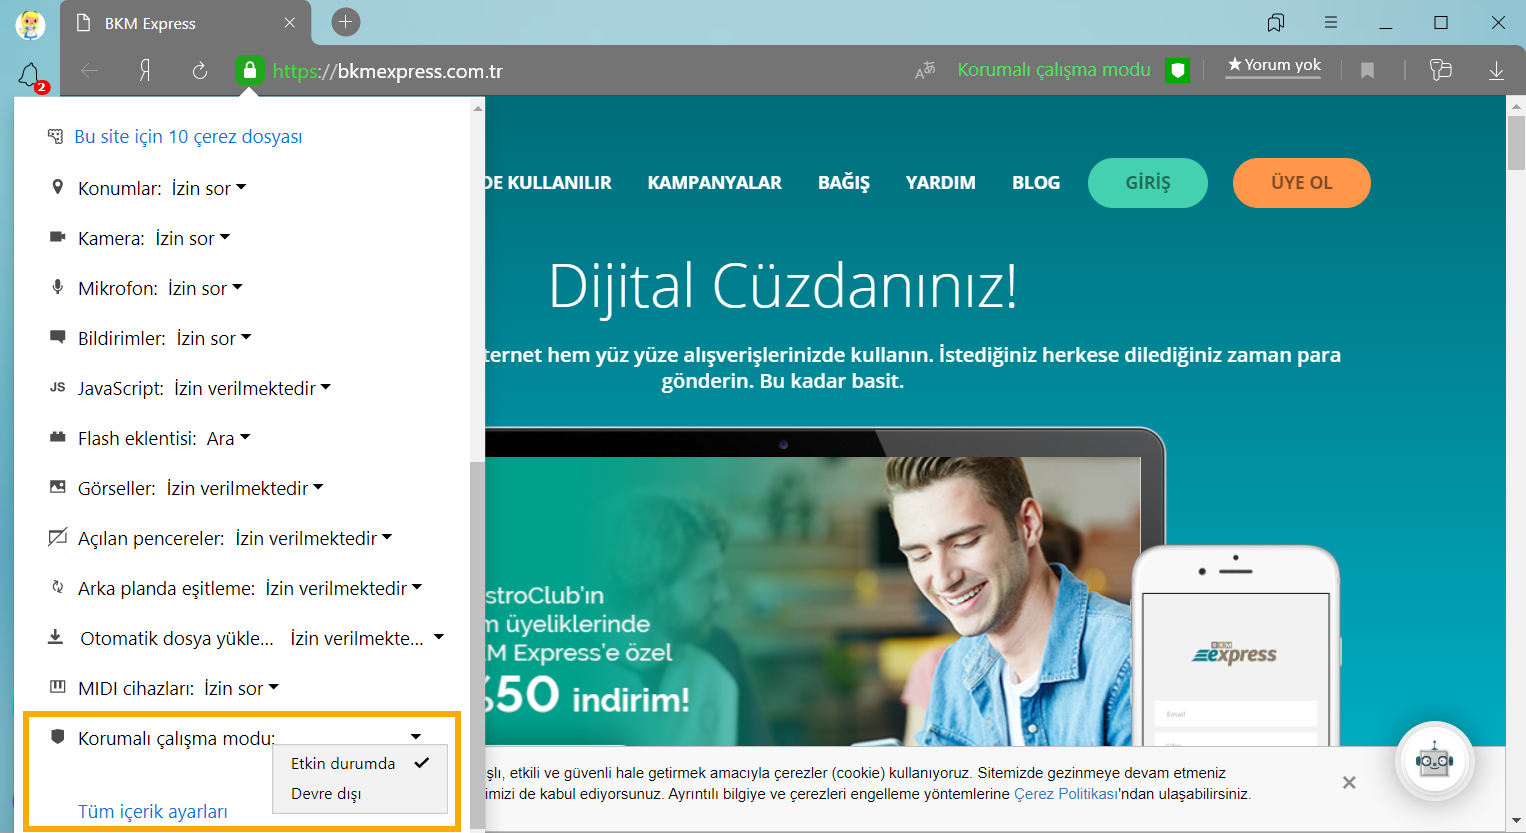Image resolution: width=1526 pixels, height=833 pixels.
Task: Click the green padlock site info icon
Action: pyautogui.click(x=250, y=70)
